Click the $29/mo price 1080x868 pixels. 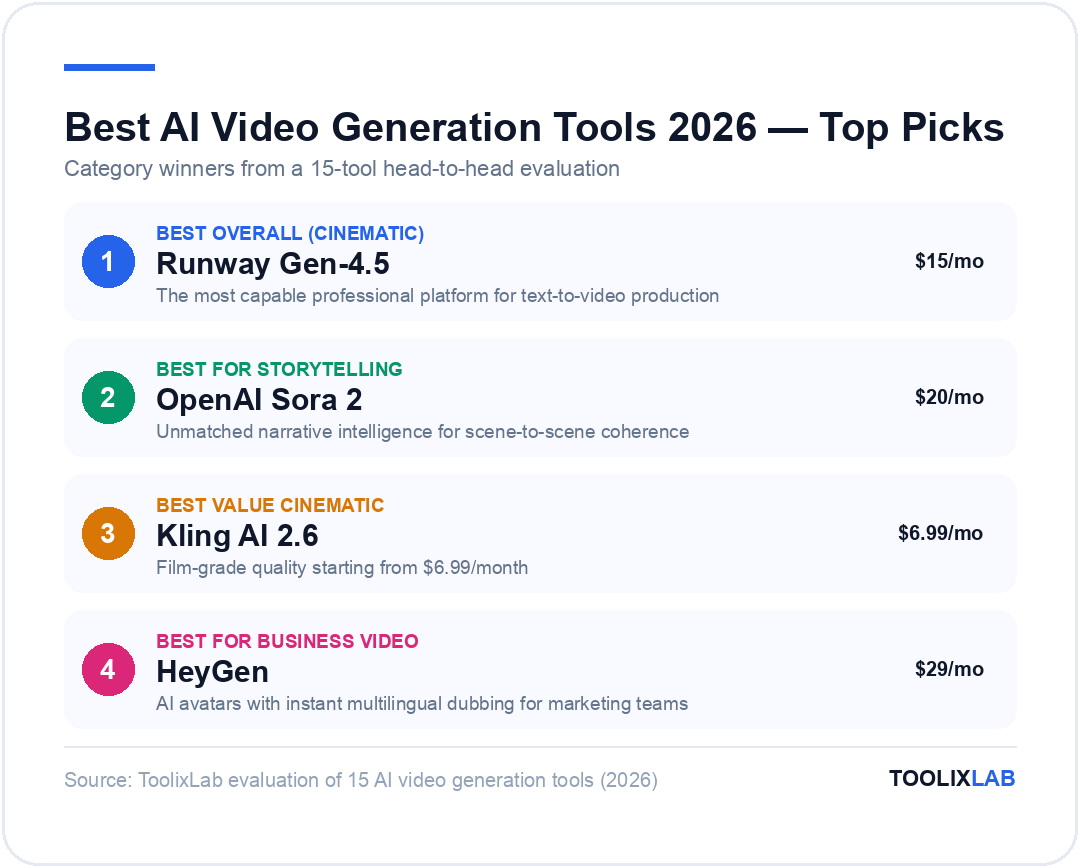point(949,669)
